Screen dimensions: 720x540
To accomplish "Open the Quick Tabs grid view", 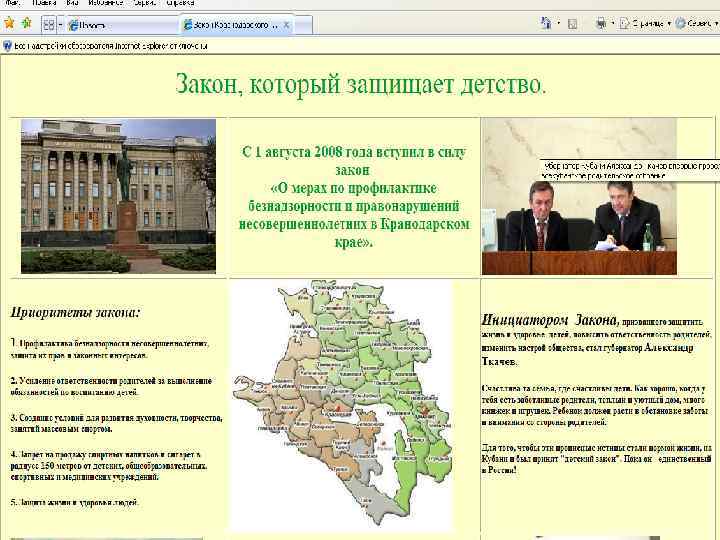I will pyautogui.click(x=49, y=24).
